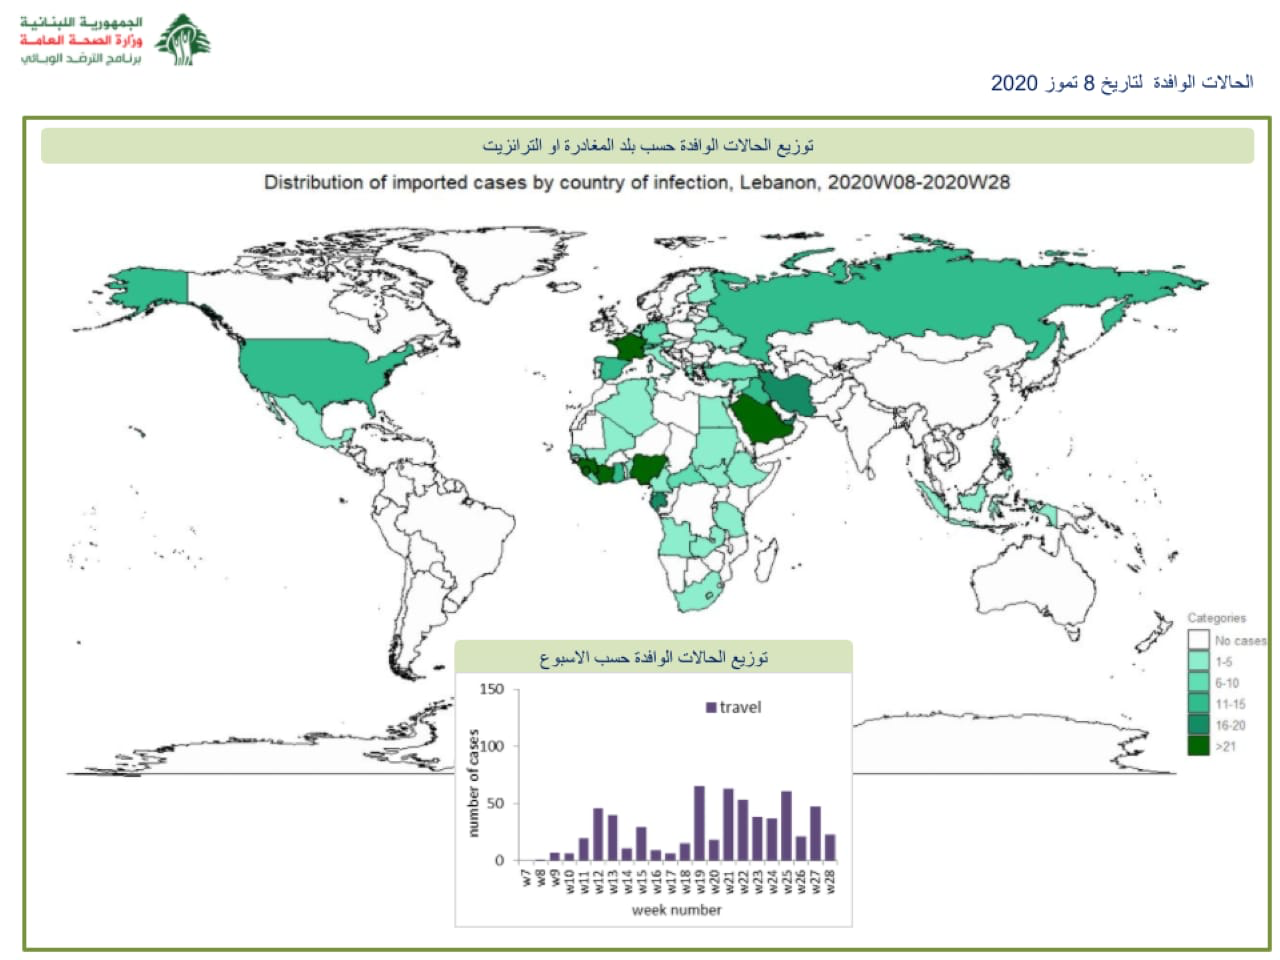The image size is (1280, 960).
Task: Select the Arabic weekly chart header banner
Action: pos(653,657)
